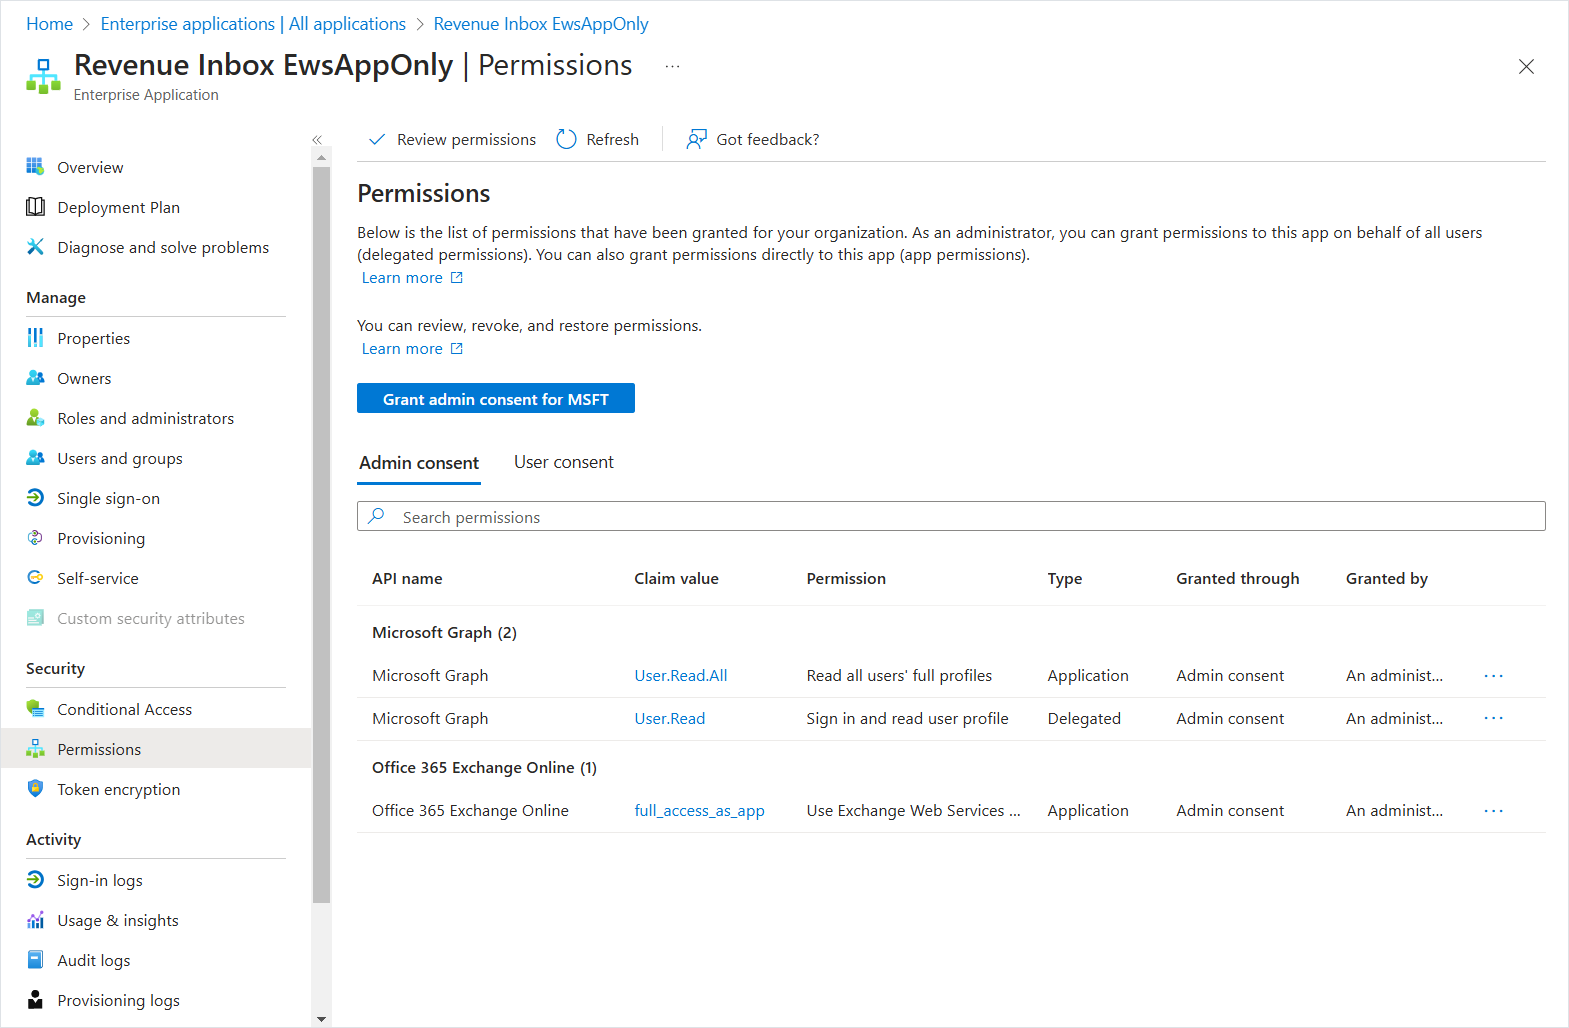Go to Home breadcrumb link
The width and height of the screenshot is (1569, 1028).
49,23
